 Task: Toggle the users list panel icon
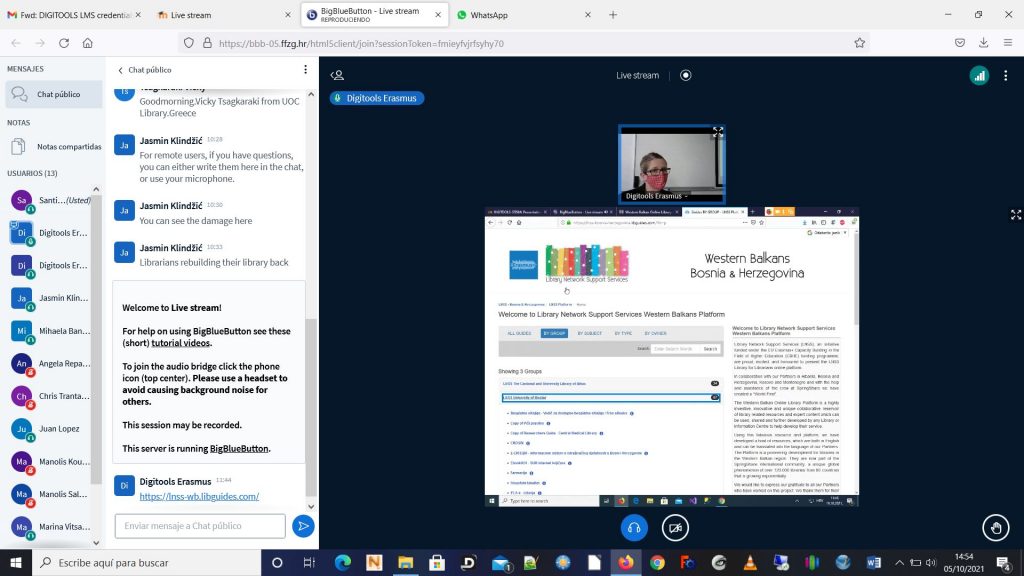coord(337,75)
